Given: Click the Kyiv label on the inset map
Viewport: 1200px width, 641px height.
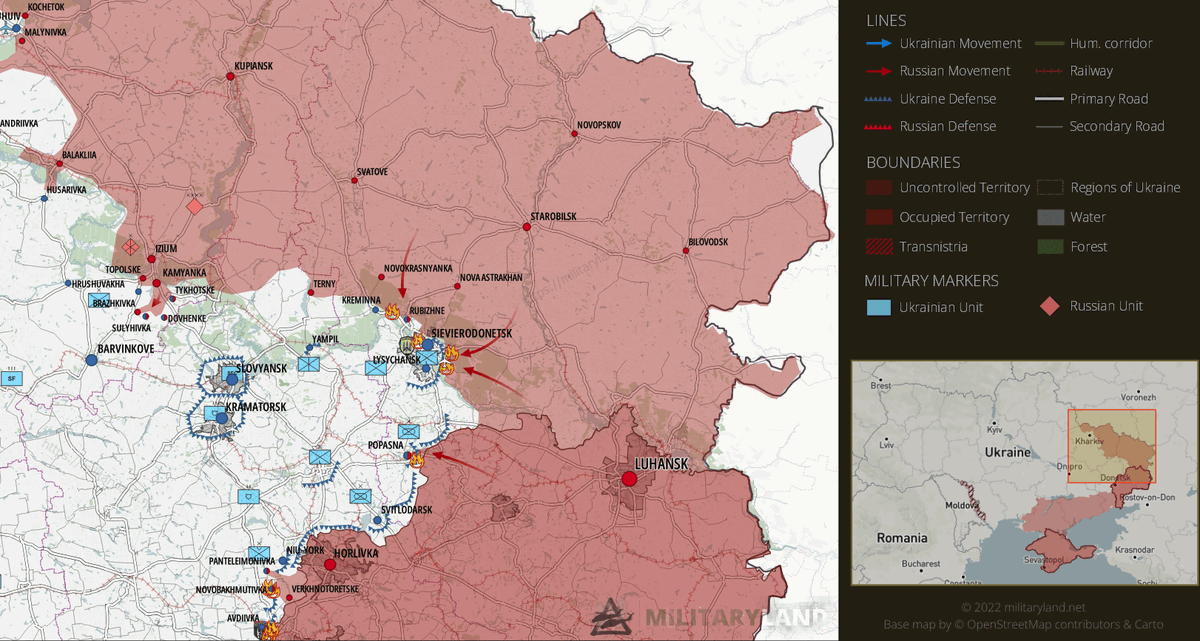Looking at the screenshot, I should pos(994,429).
